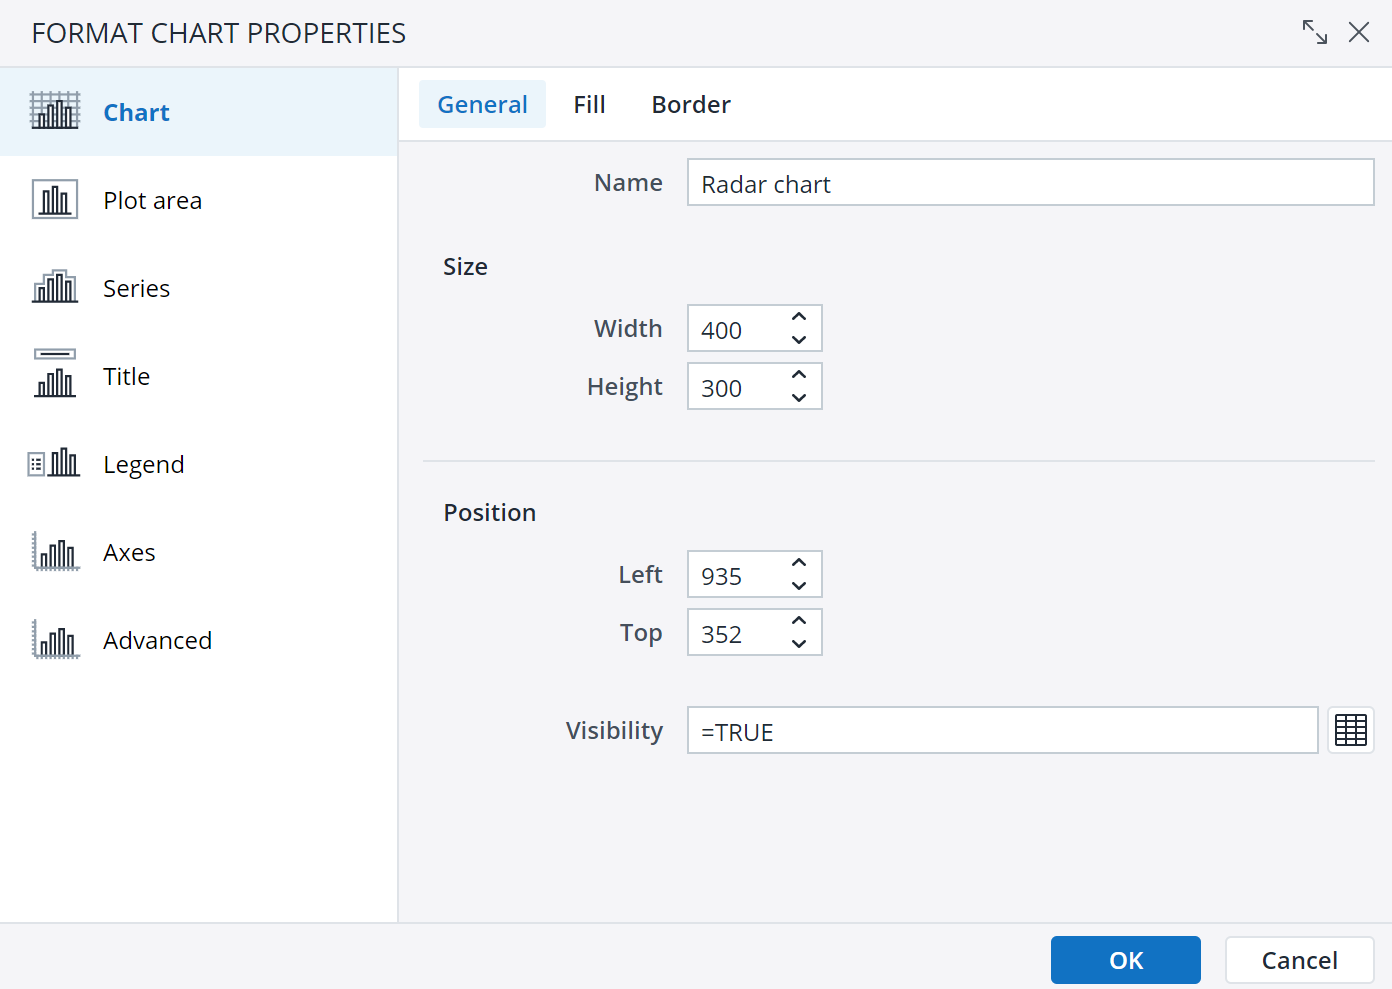Screen dimensions: 1392x989
Task: Switch to the Fill tab
Action: click(x=589, y=104)
